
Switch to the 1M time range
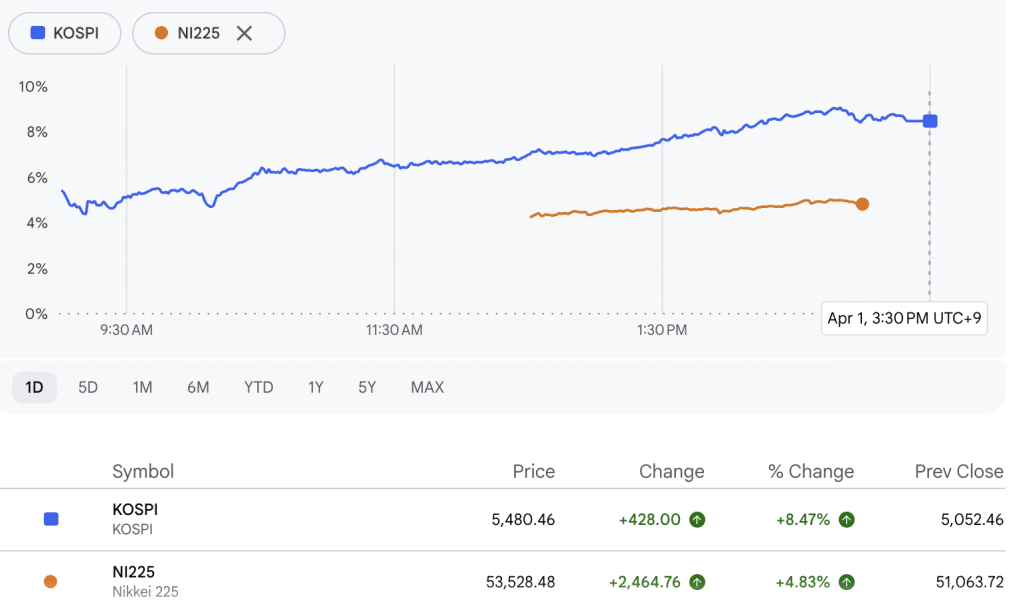click(x=142, y=387)
